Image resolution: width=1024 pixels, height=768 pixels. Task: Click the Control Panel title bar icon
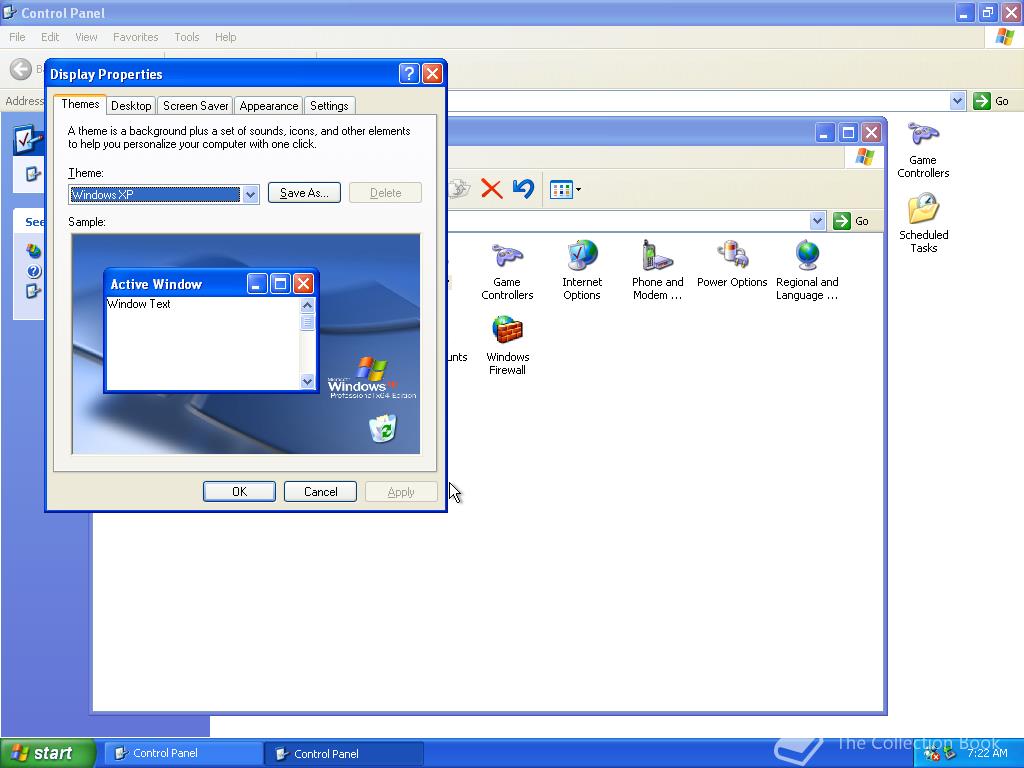pyautogui.click(x=9, y=12)
